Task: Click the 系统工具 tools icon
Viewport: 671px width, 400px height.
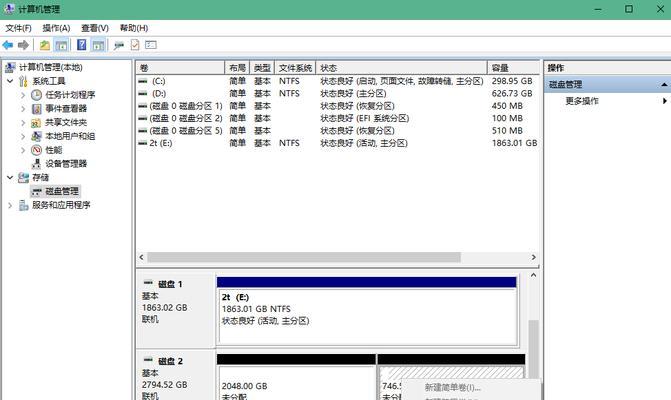Action: (x=23, y=81)
